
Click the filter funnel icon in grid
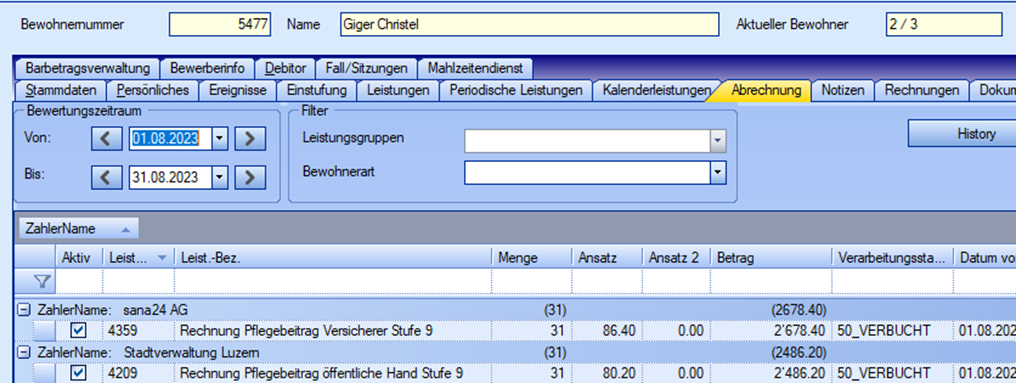[41, 281]
